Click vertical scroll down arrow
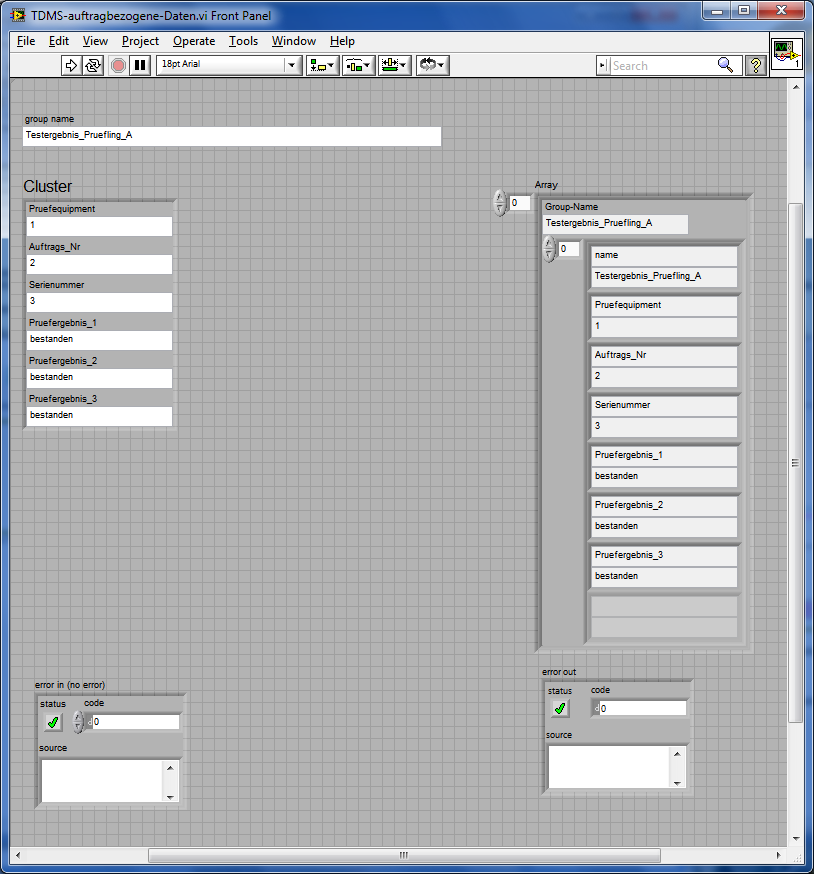The height and width of the screenshot is (874, 814). click(796, 838)
